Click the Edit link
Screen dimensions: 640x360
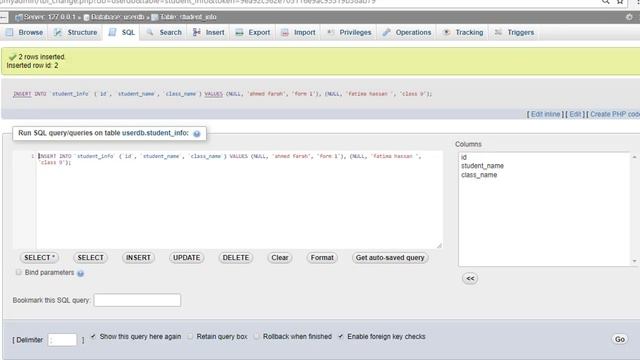click(x=575, y=114)
